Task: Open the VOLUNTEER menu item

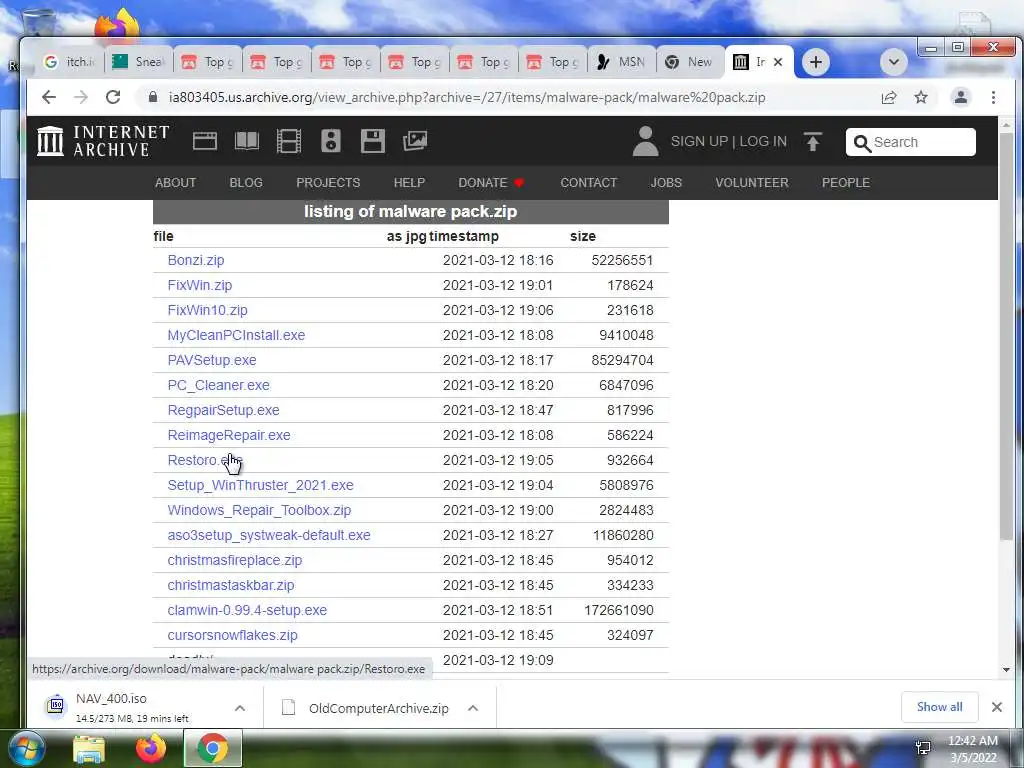Action: pos(752,183)
